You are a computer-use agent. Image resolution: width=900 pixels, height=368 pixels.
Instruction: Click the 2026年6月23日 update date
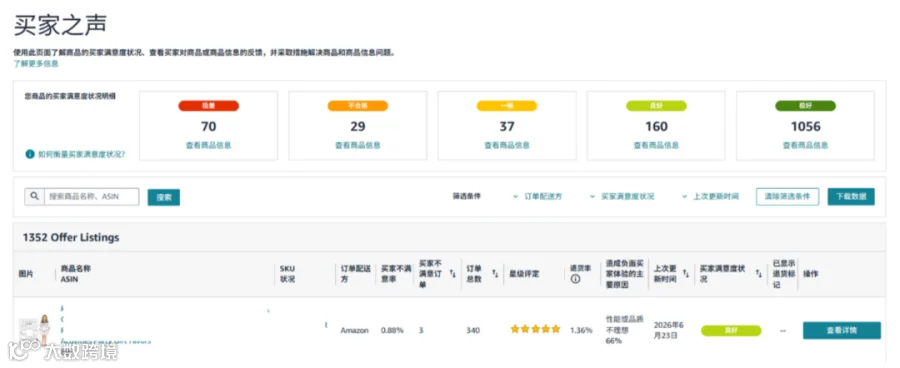point(670,330)
